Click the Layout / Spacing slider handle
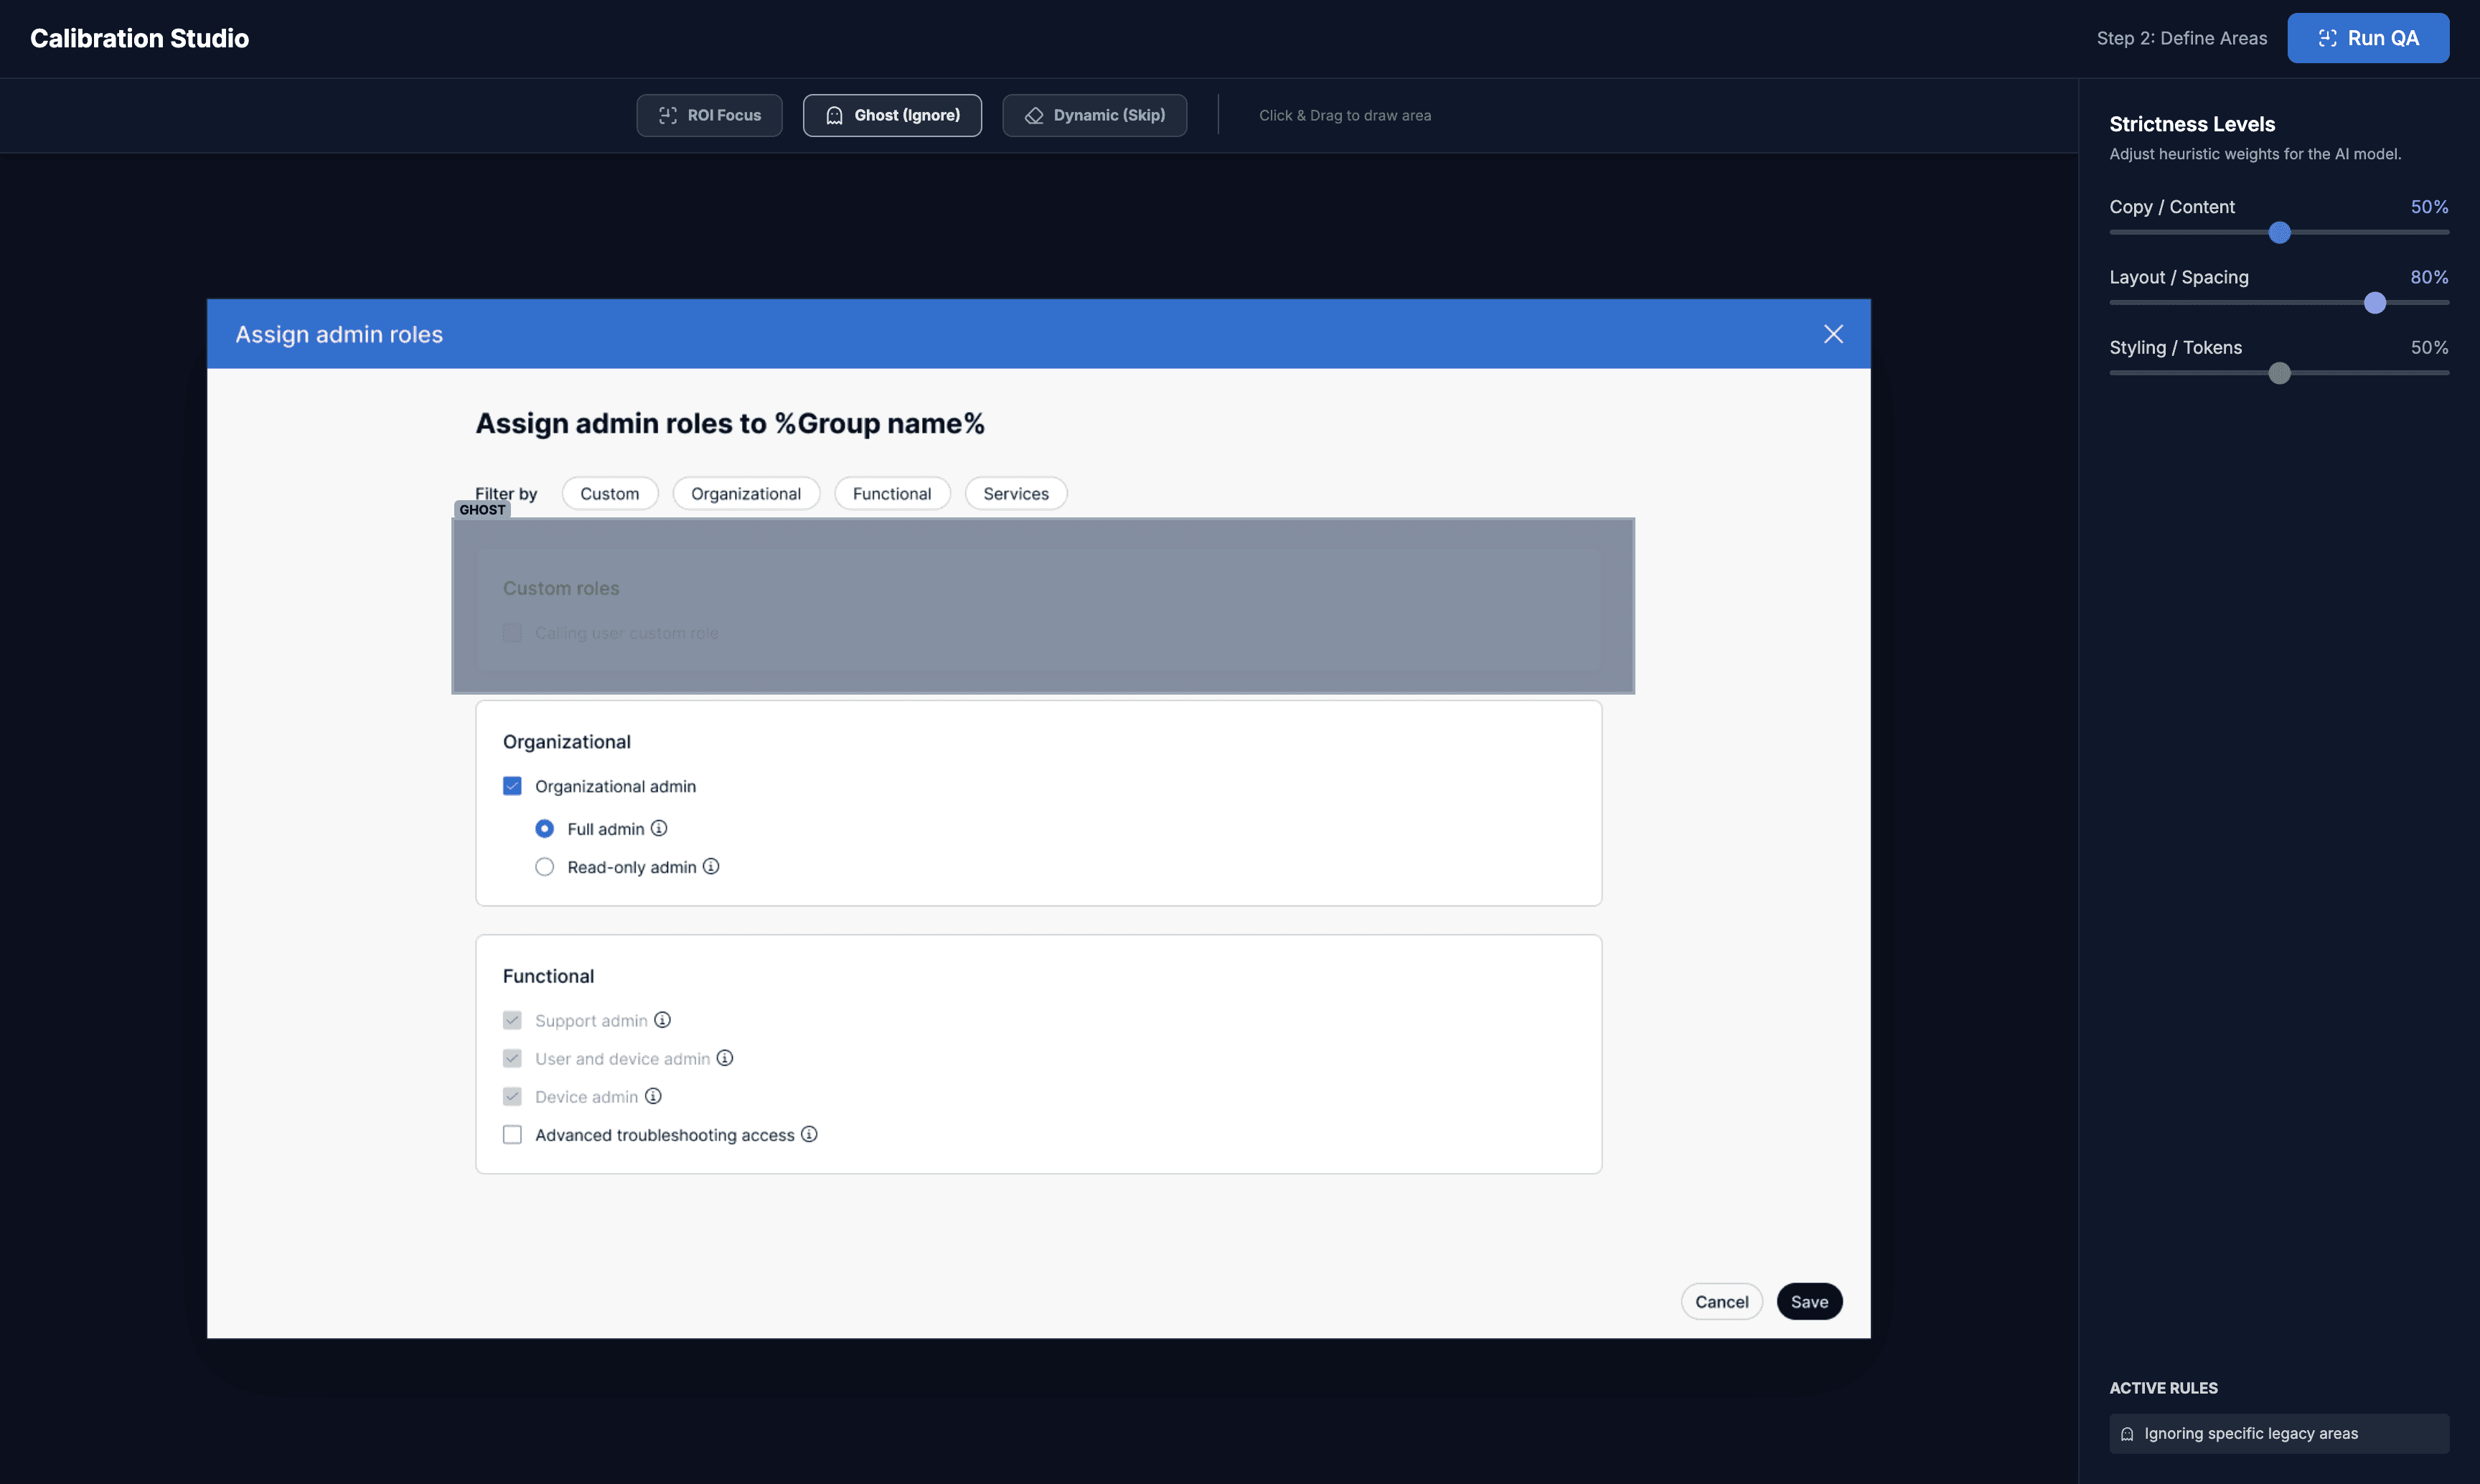2480x1484 pixels. click(2374, 303)
